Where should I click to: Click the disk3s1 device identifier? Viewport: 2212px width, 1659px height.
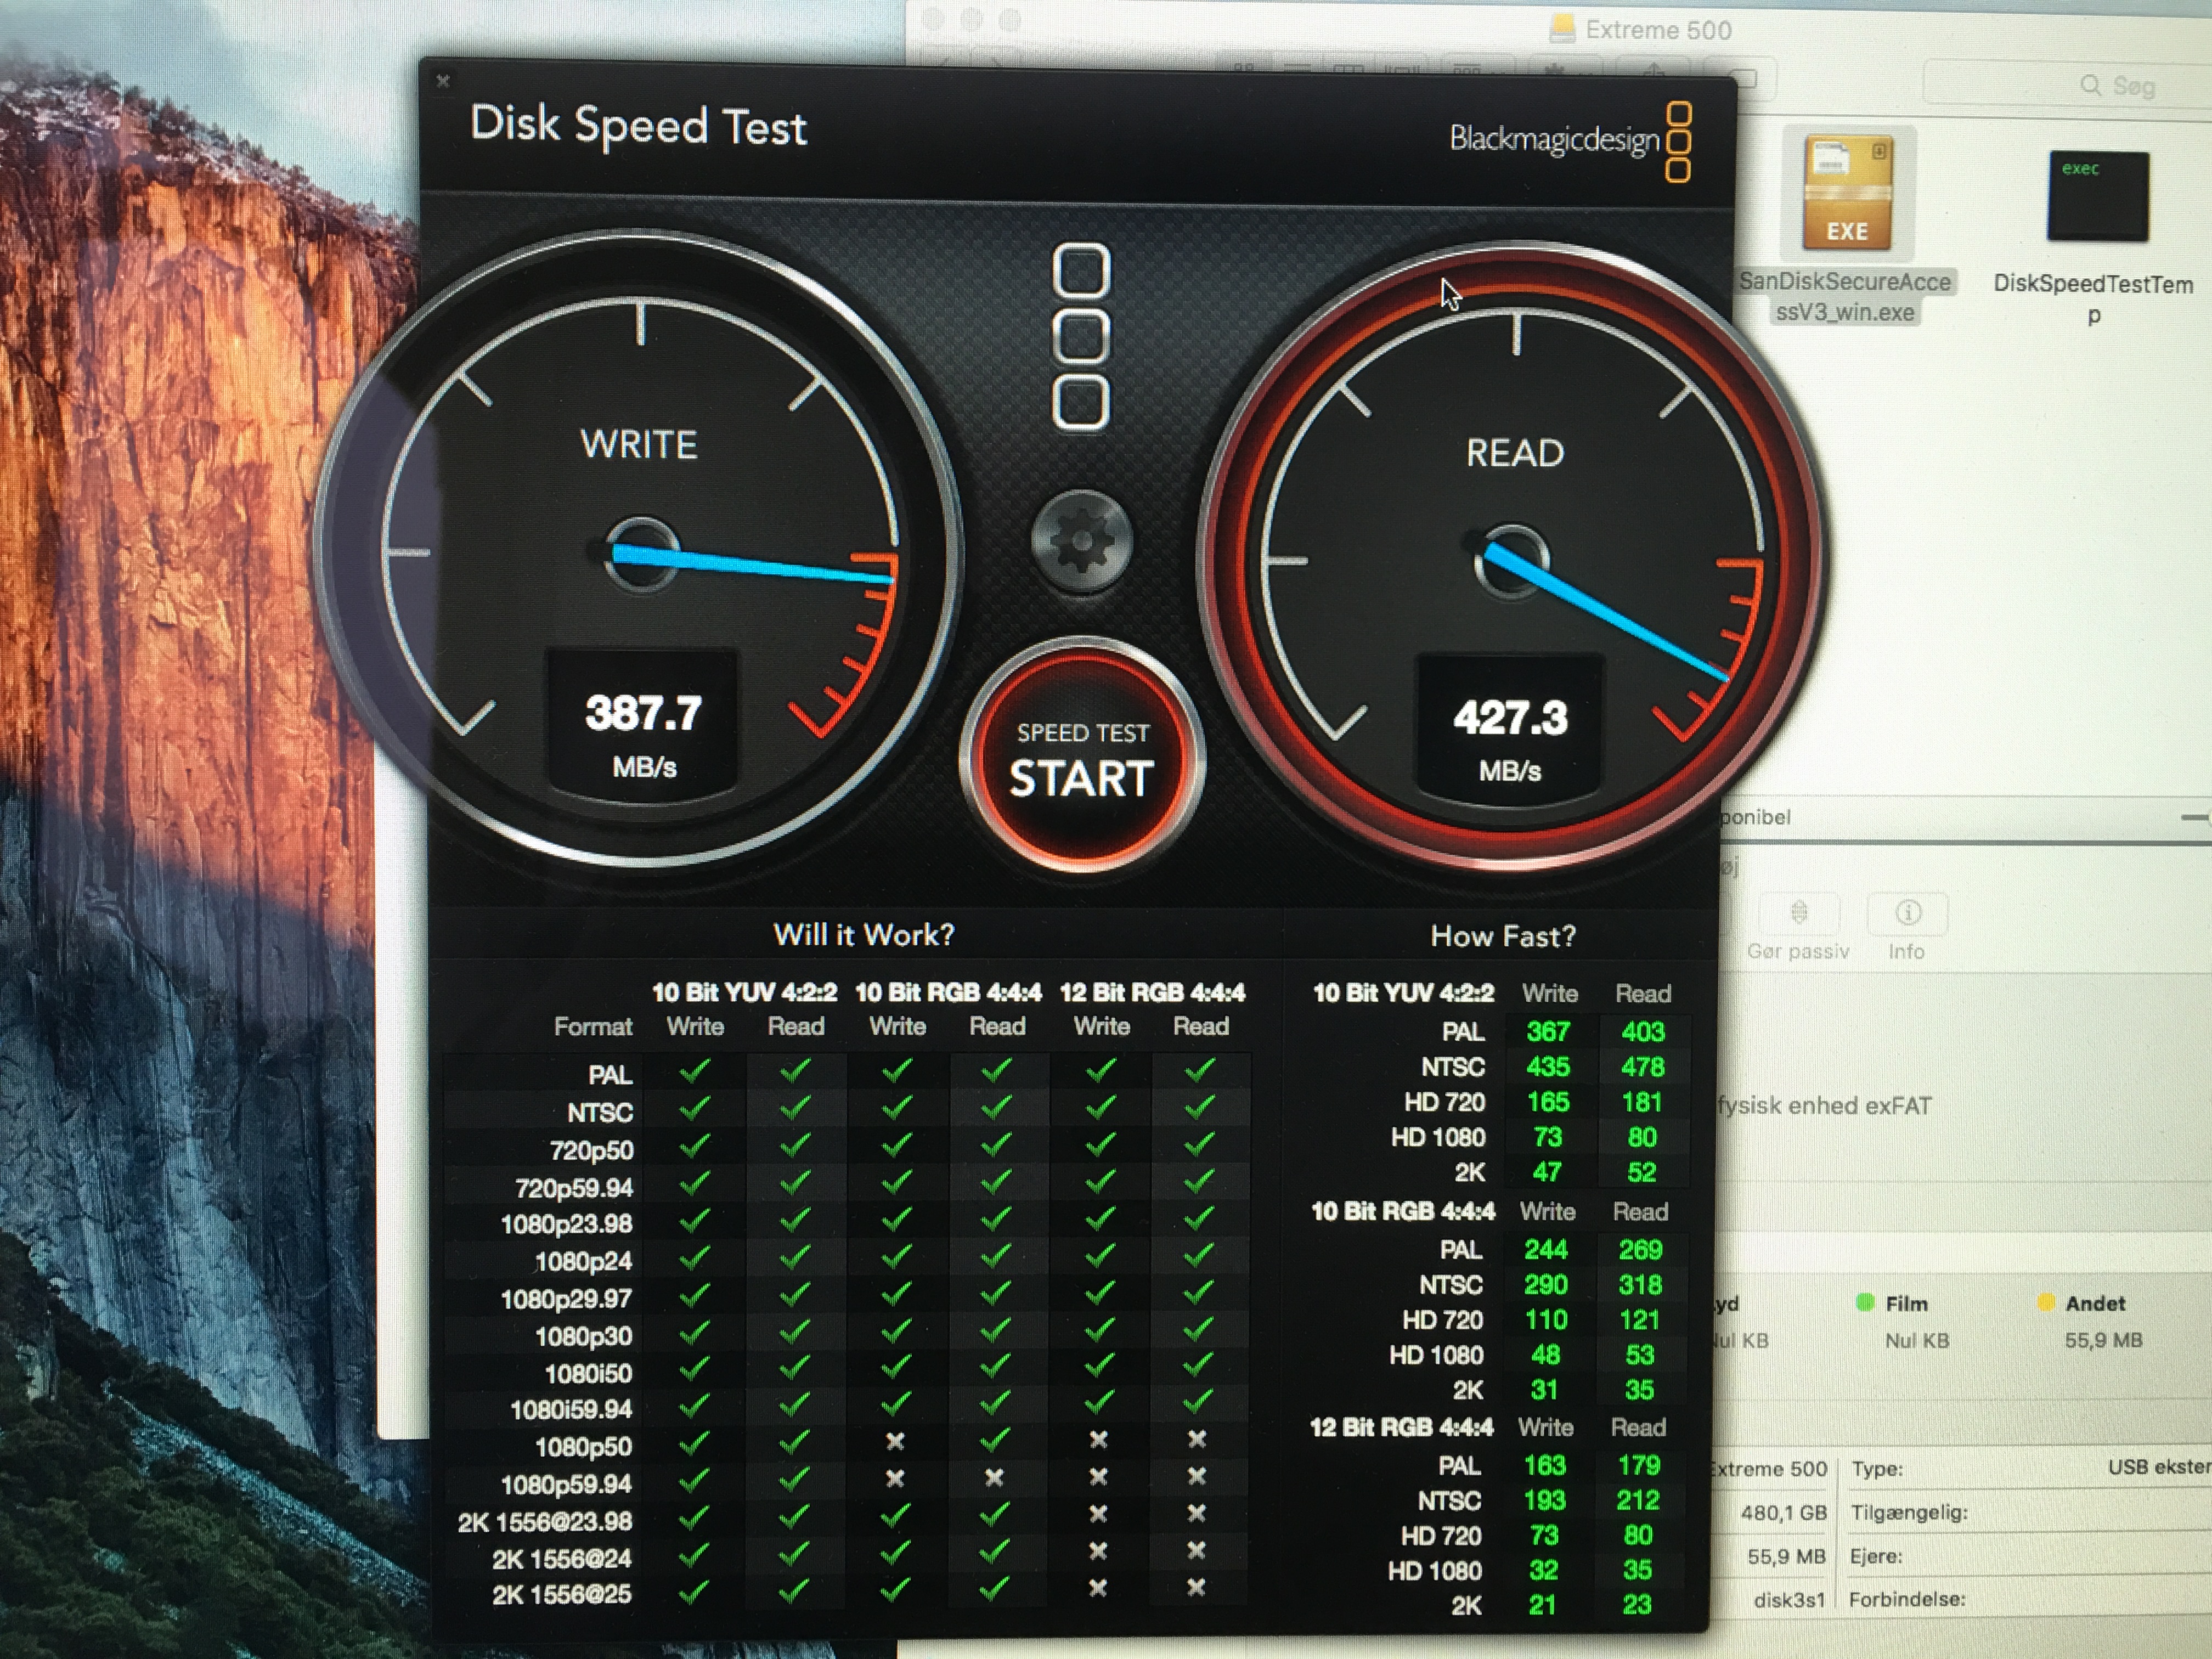tap(1789, 1600)
